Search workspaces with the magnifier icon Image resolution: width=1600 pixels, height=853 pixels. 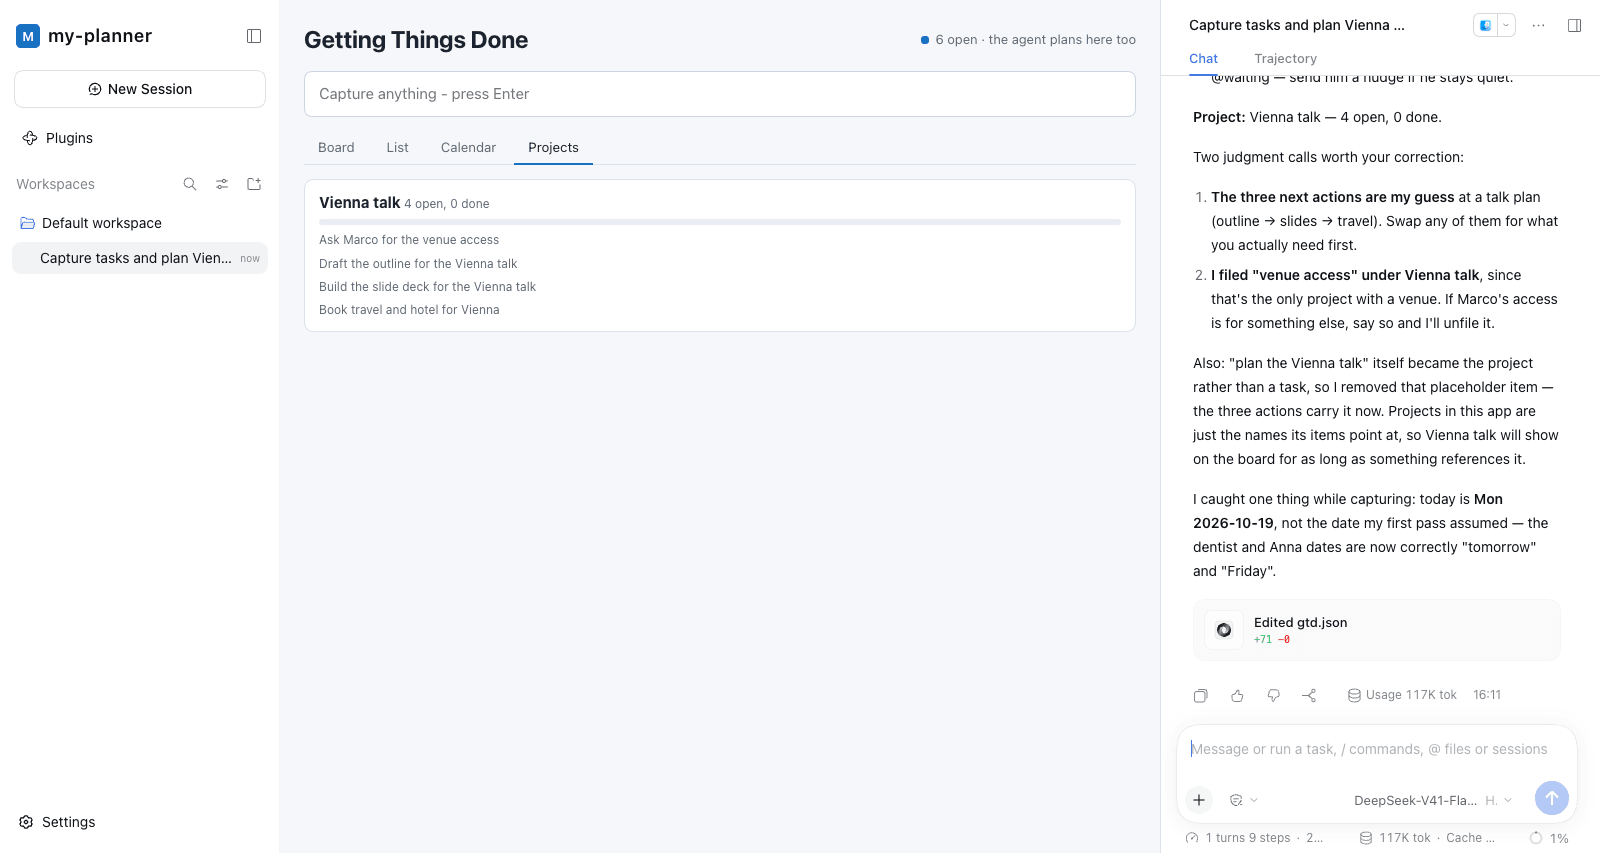[x=190, y=184]
